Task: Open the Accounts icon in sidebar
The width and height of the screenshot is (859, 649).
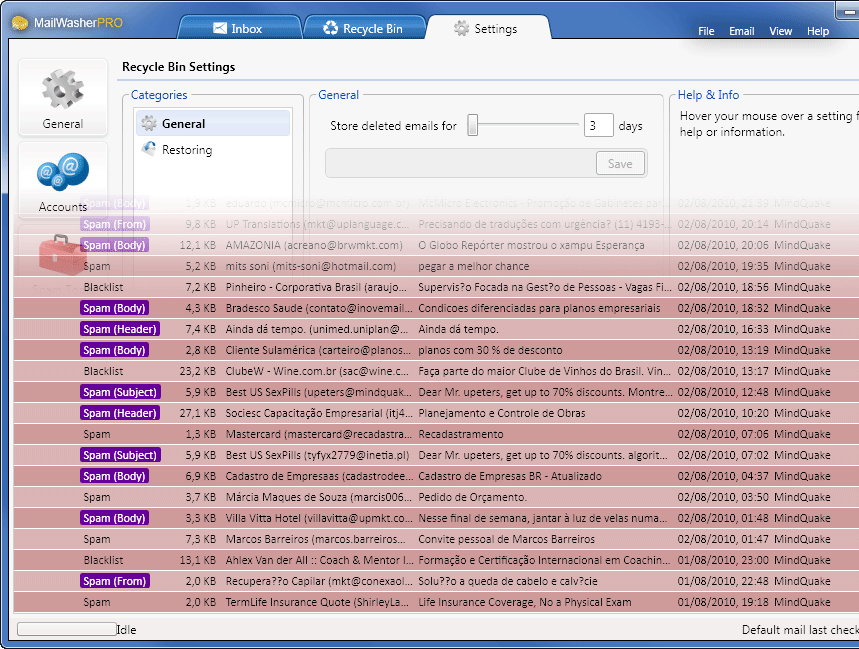Action: point(63,171)
